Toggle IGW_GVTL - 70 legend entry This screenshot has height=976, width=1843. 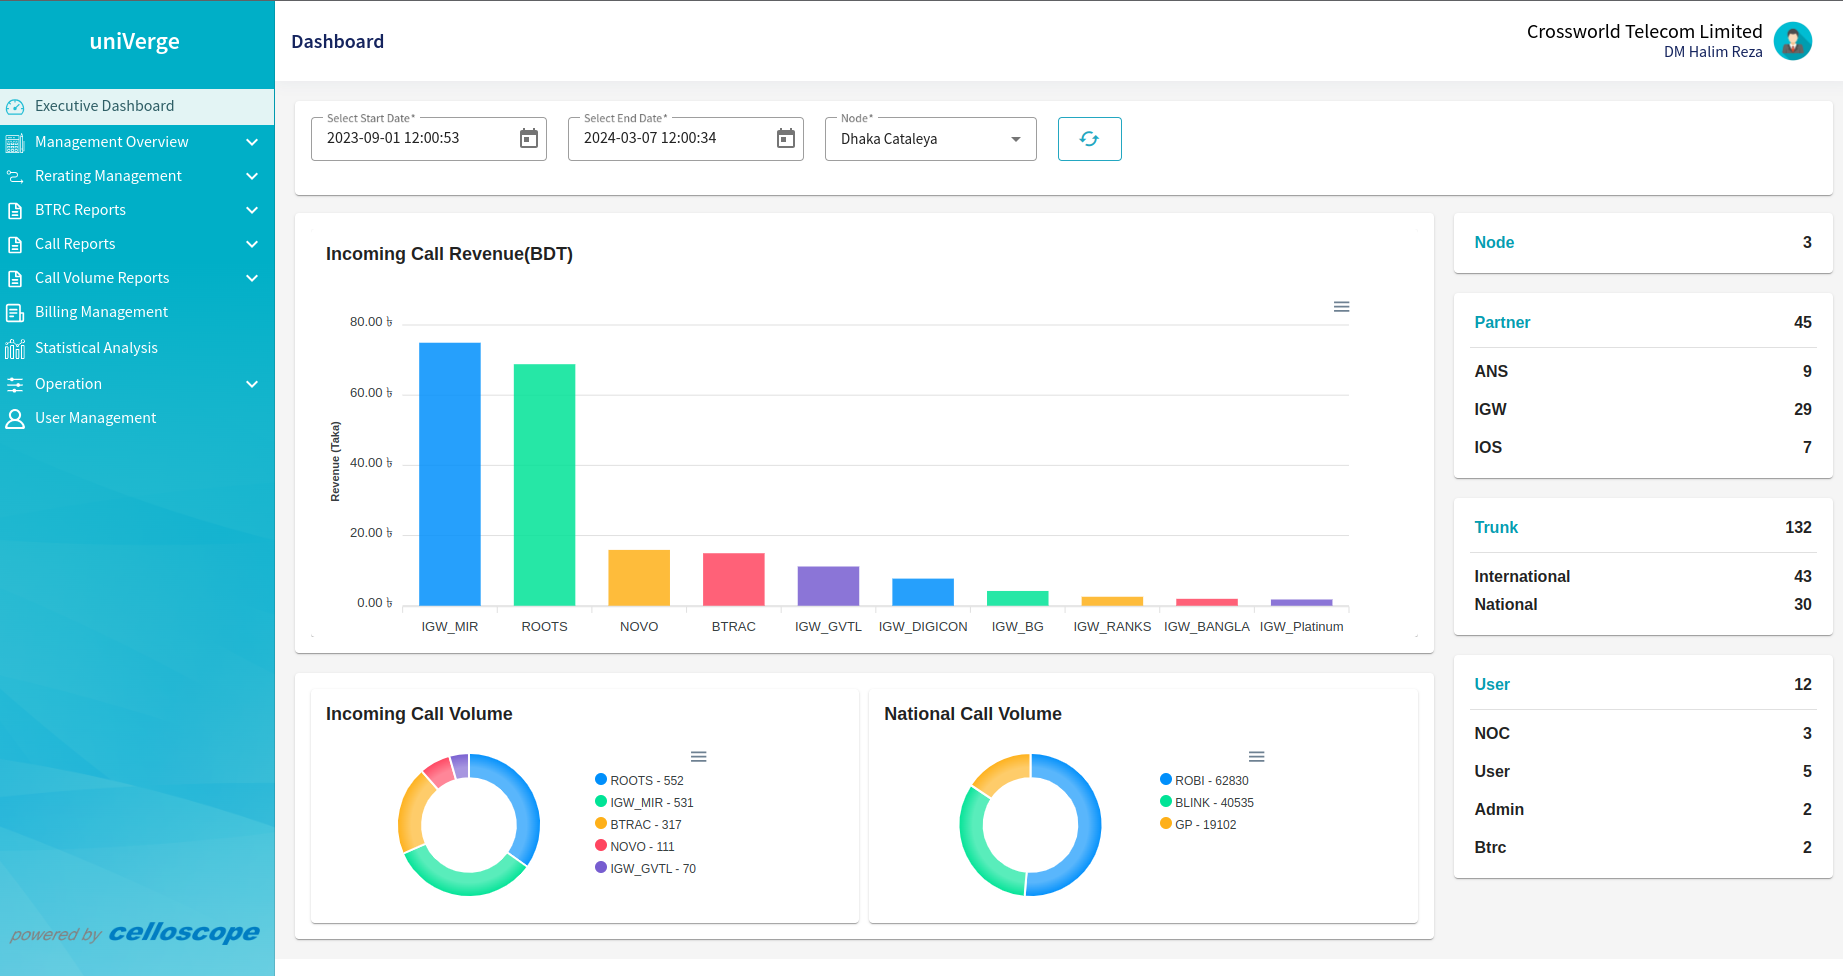click(646, 869)
